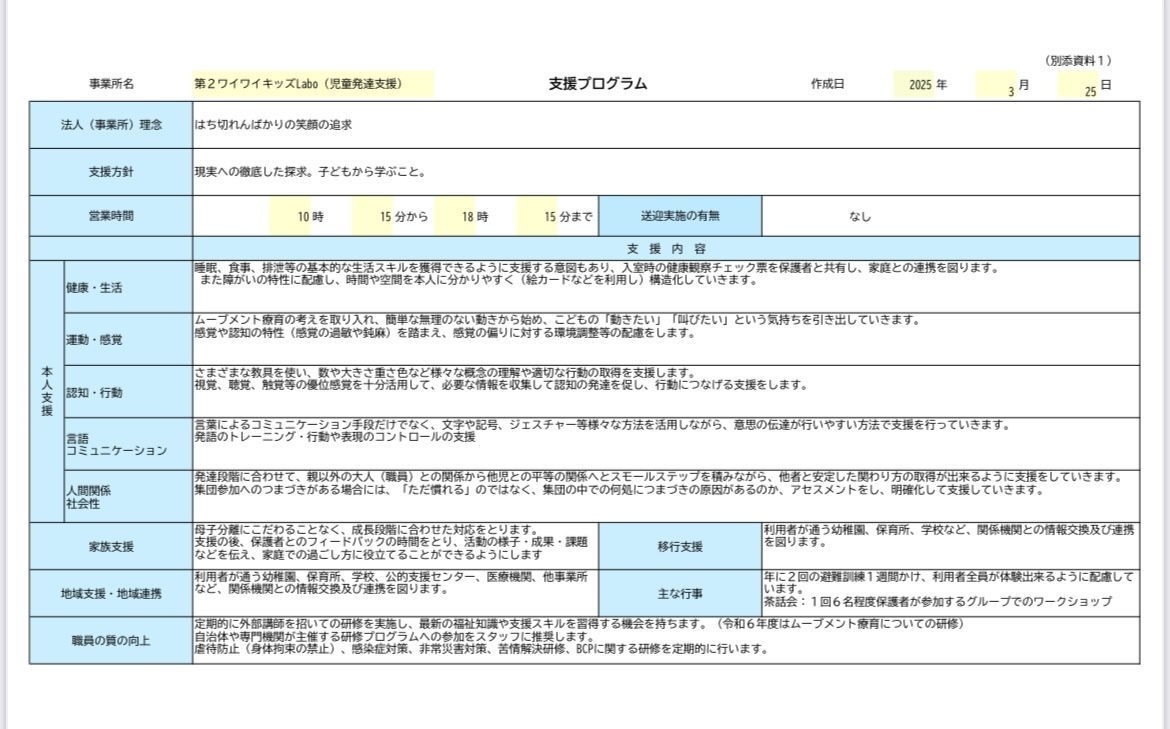Screen dimensions: 1170x729
Task: Select the 地域支援 description mentioning 公的支援センター
Action: point(391,583)
